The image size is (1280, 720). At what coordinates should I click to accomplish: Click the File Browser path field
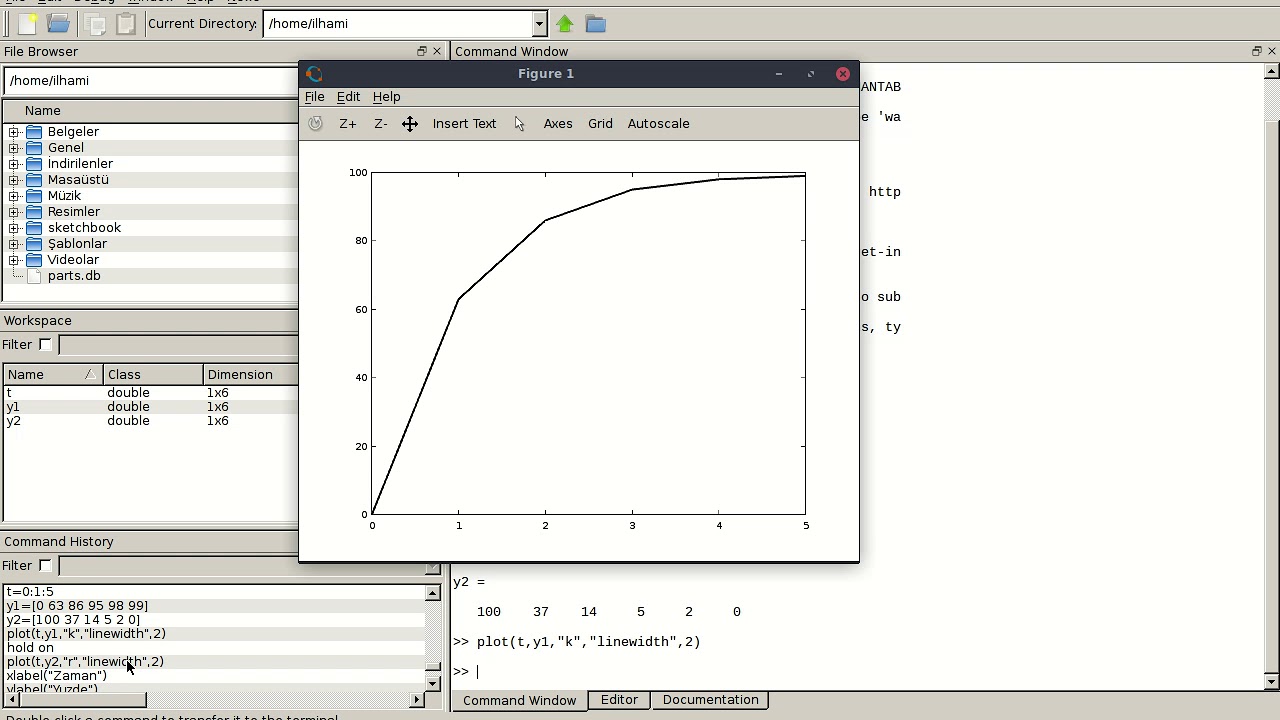pos(151,81)
